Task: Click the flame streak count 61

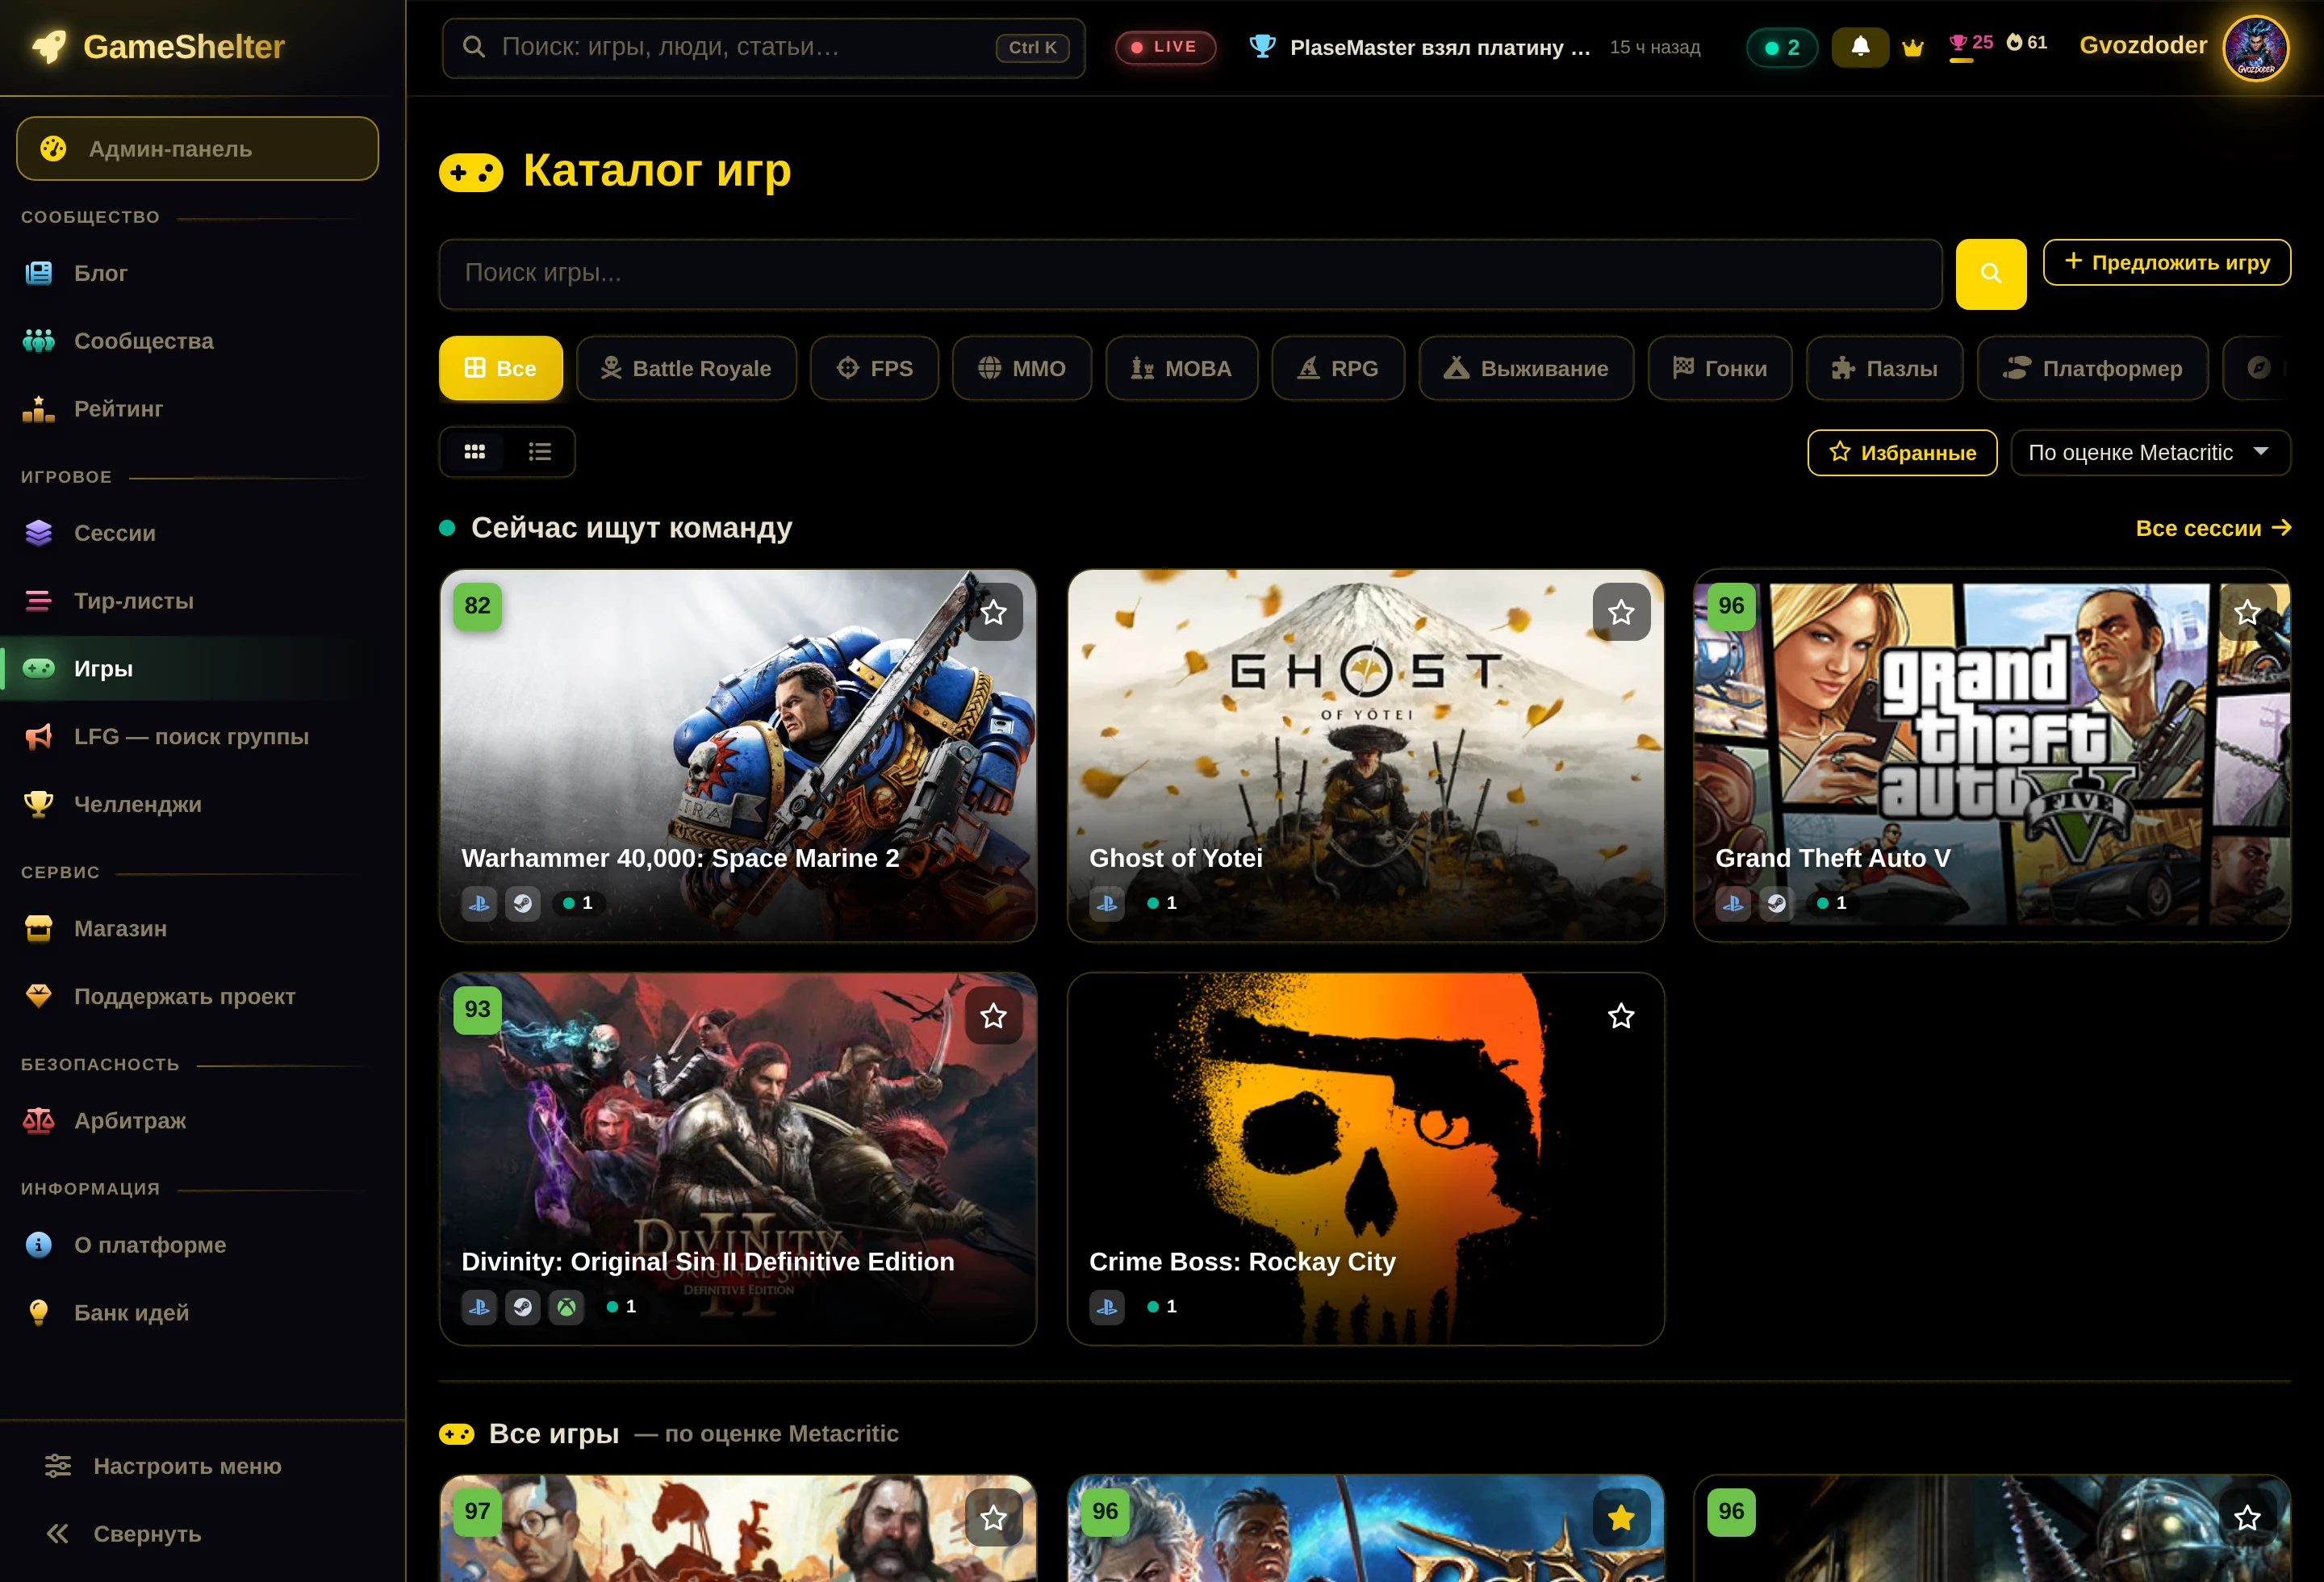Action: pos(2027,43)
